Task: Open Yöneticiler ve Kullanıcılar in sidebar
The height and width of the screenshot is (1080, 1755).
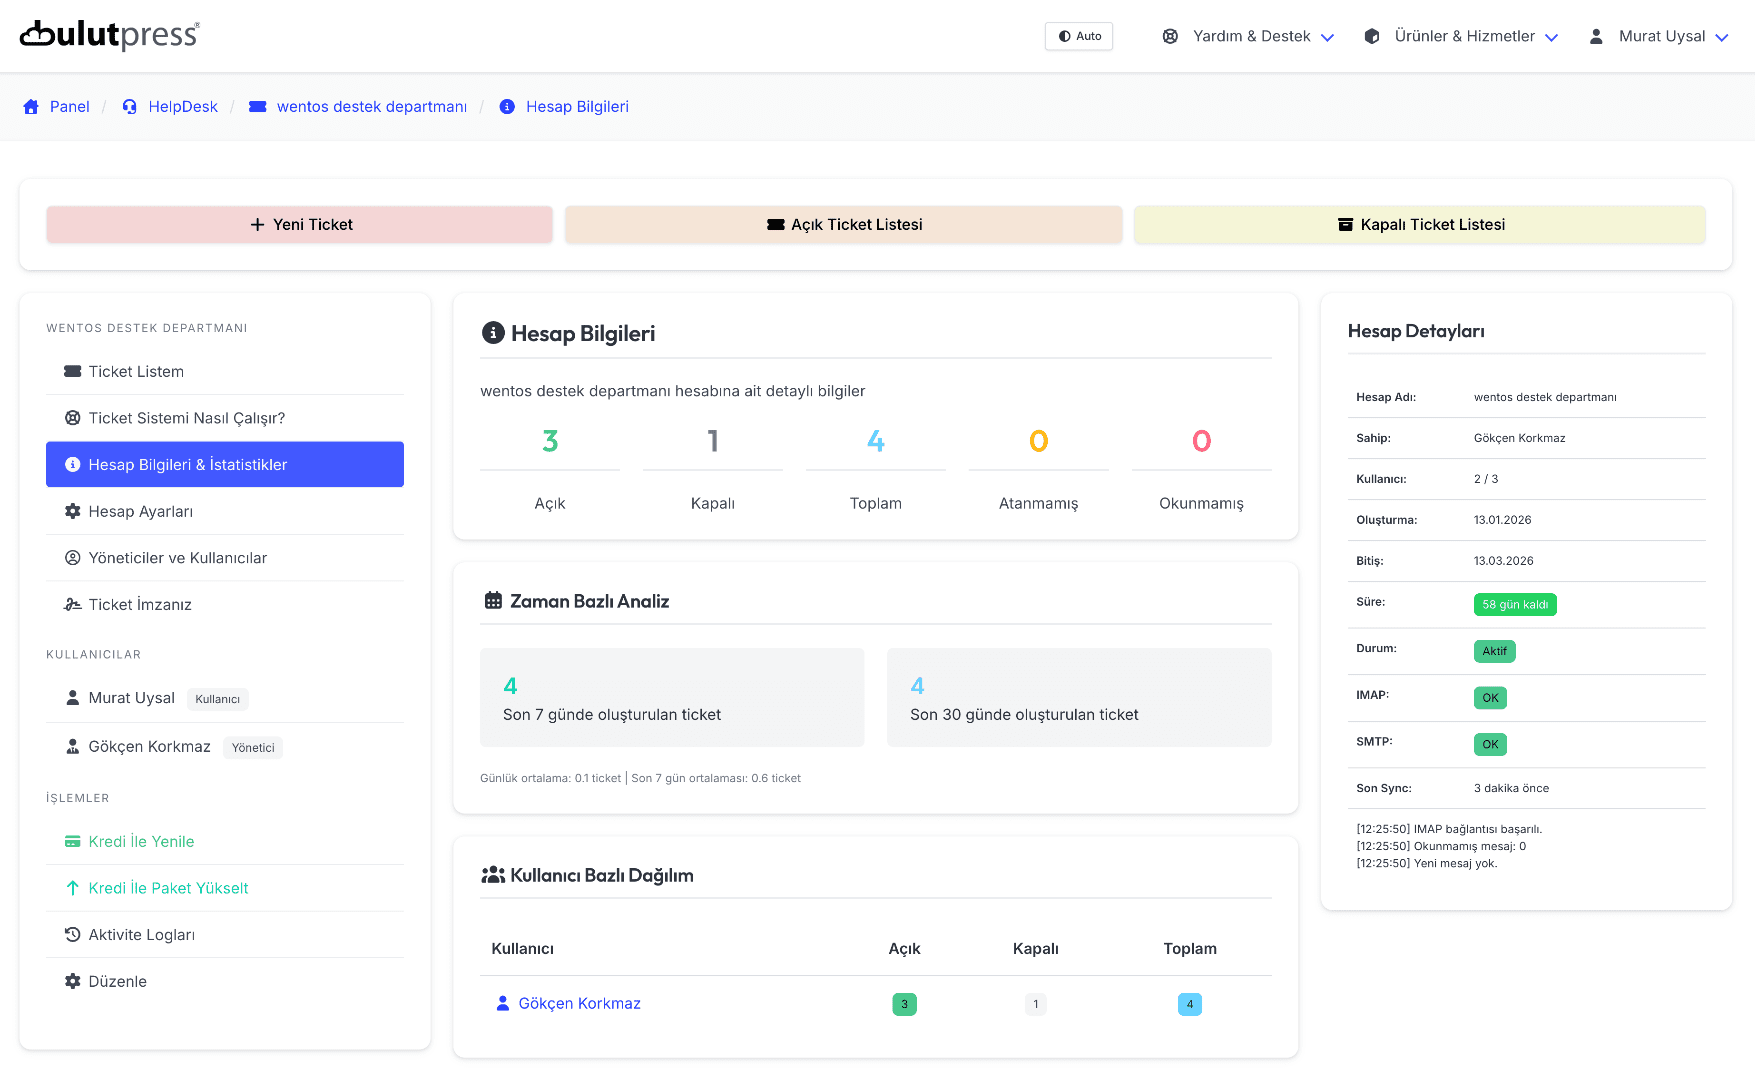Action: (x=177, y=558)
